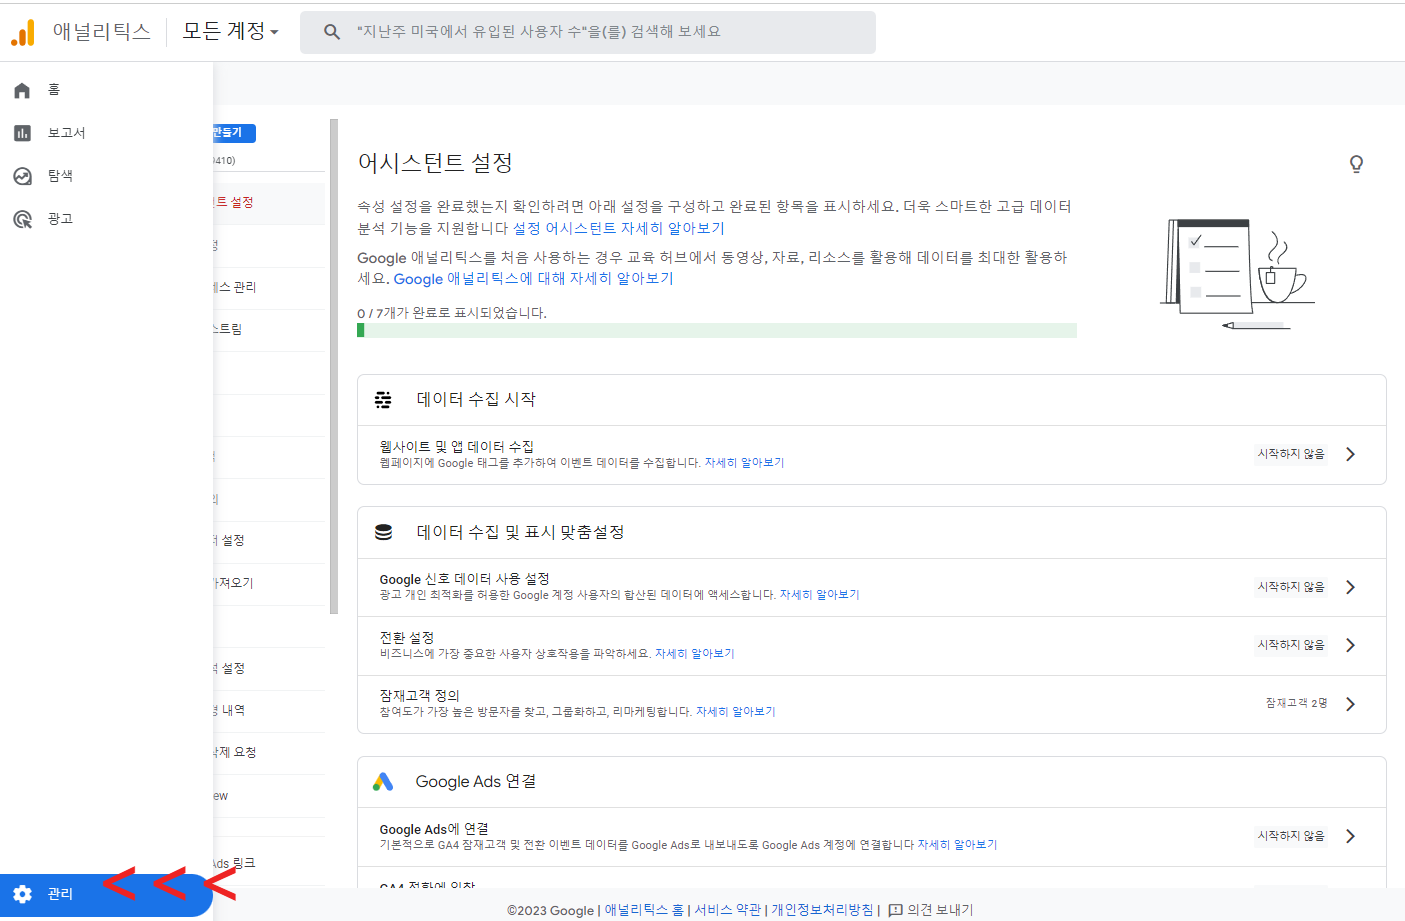The width and height of the screenshot is (1405, 921).
Task: Click the 전환 설정 row title
Action: point(406,638)
